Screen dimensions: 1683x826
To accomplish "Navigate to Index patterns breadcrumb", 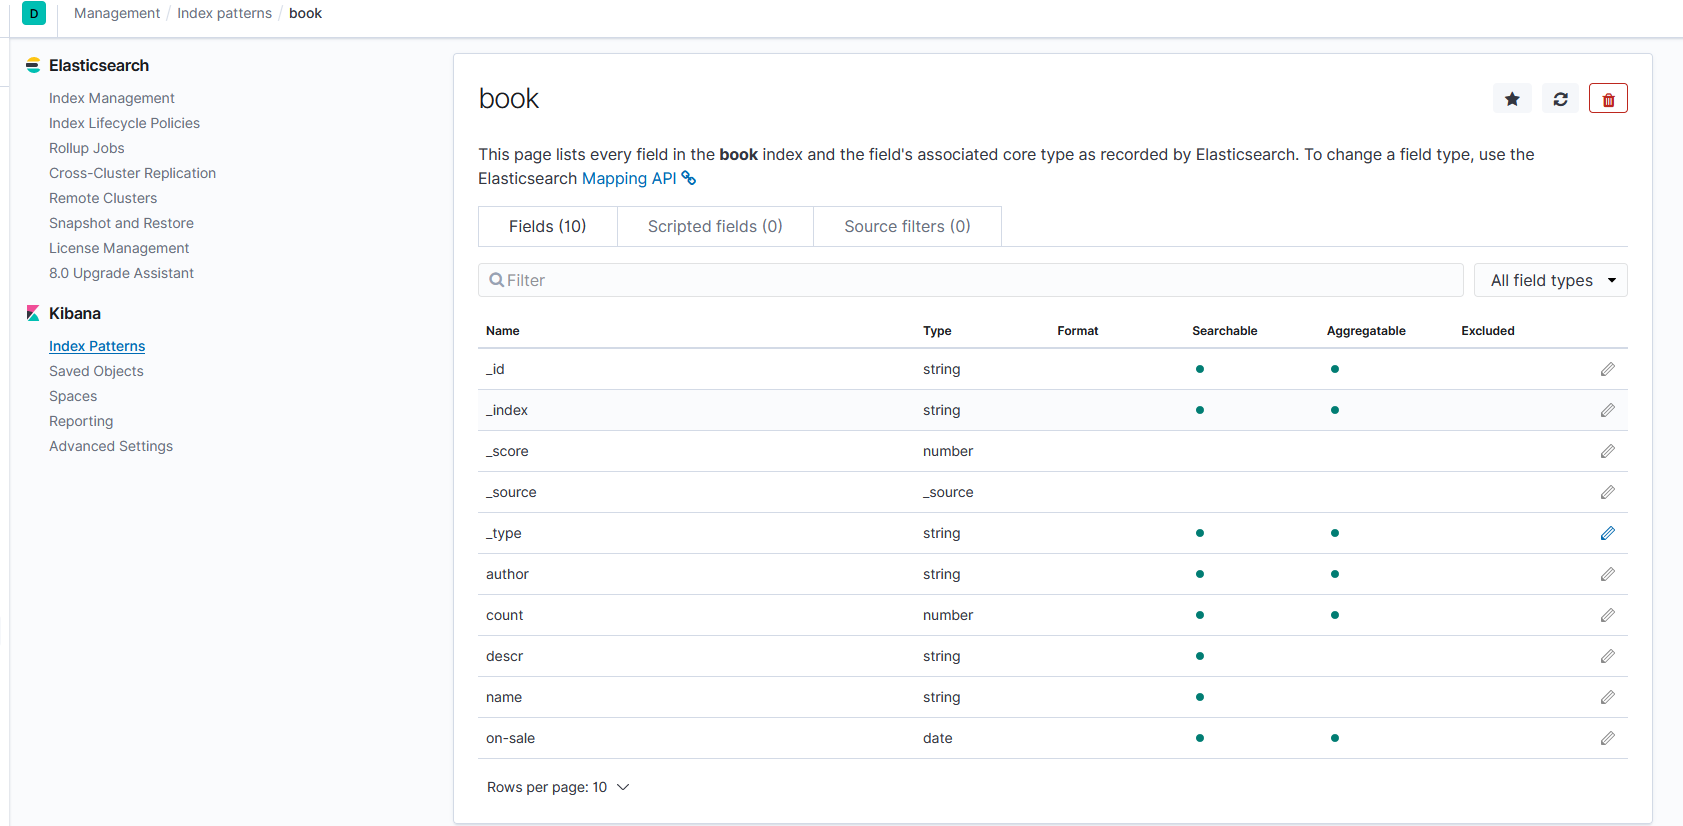I will click(x=224, y=13).
